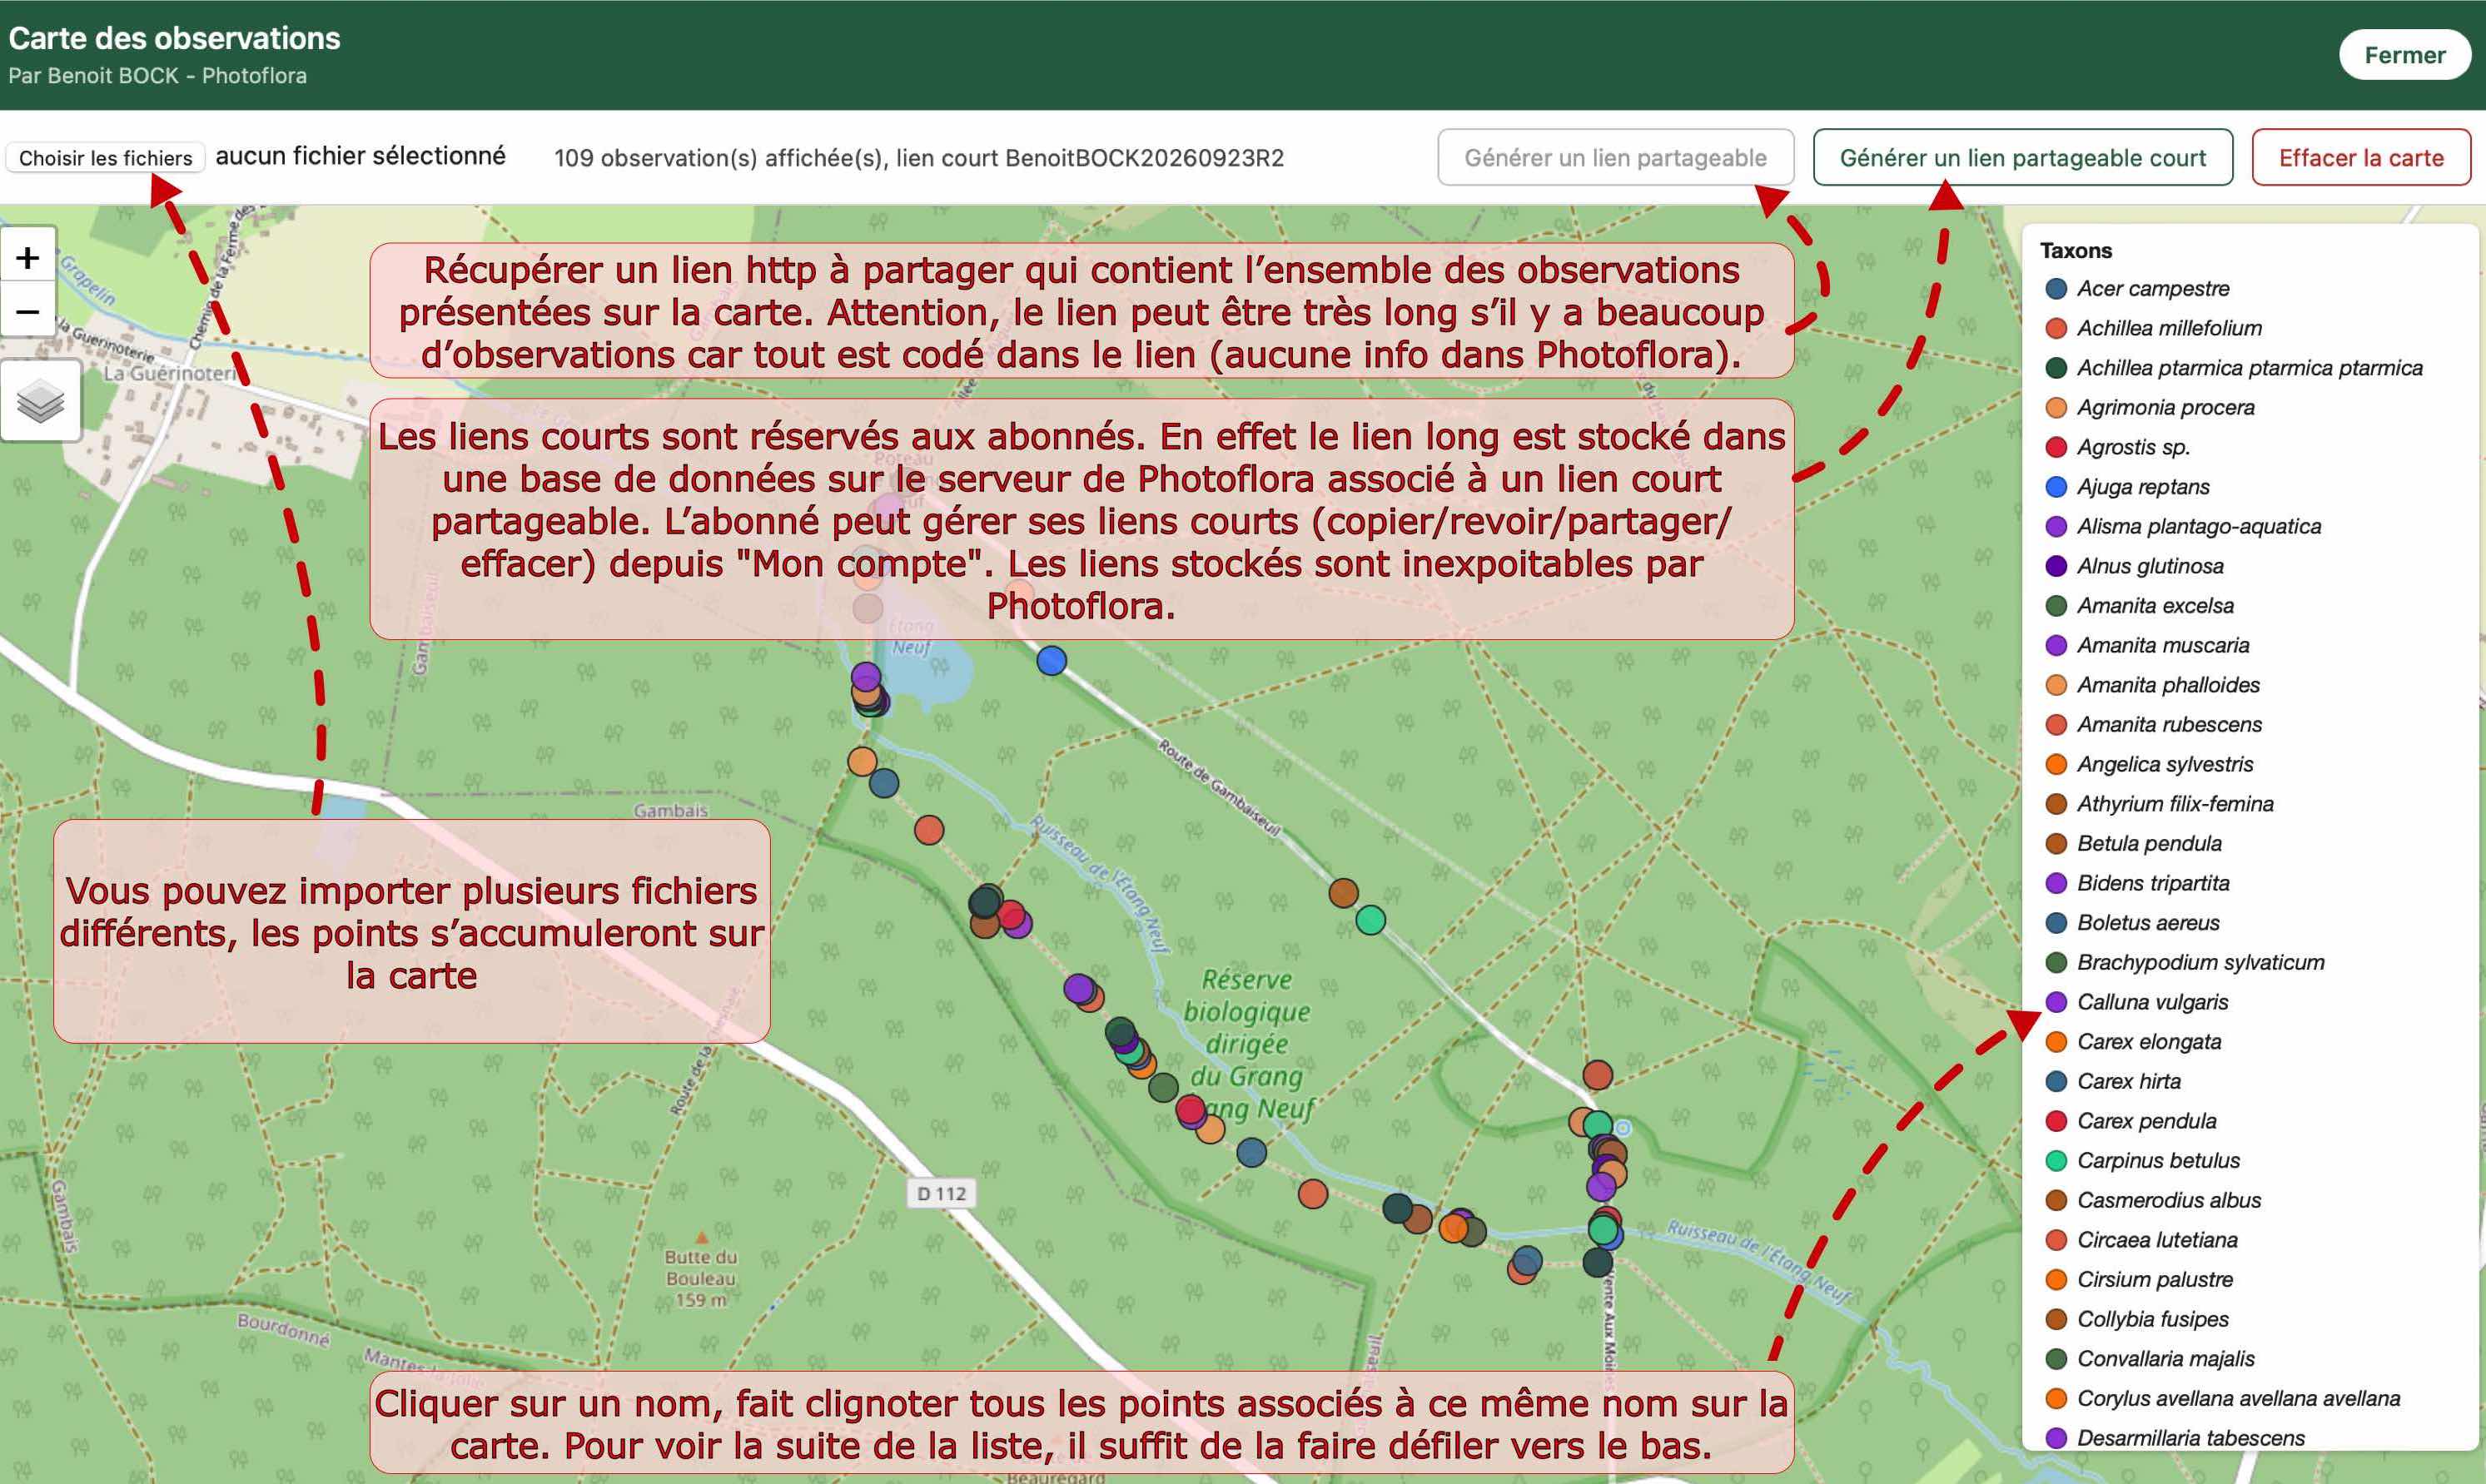Zoom in with the plus button
2486x1484 pixels.
click(x=28, y=258)
